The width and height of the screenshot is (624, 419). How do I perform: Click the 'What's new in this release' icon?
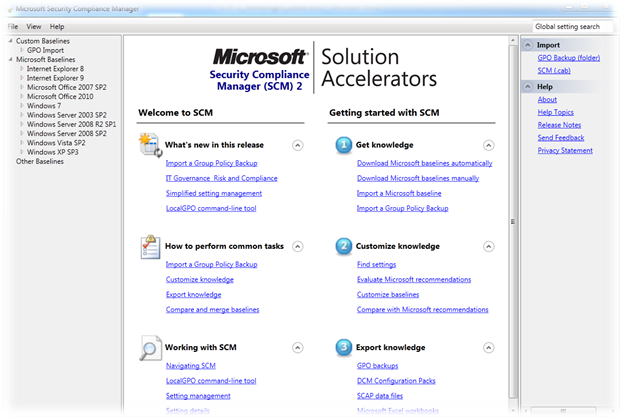(x=150, y=145)
